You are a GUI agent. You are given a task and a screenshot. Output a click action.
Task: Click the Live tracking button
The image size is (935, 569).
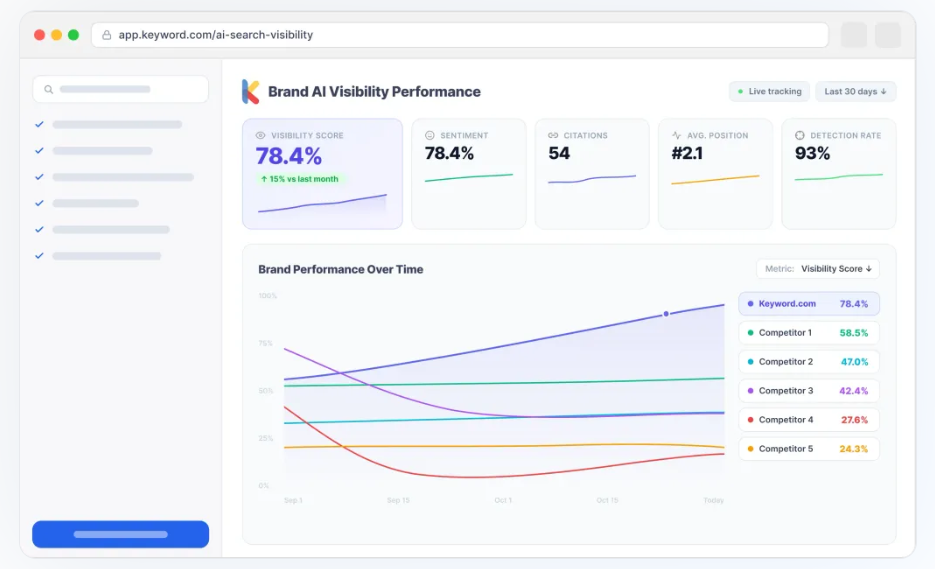769,92
